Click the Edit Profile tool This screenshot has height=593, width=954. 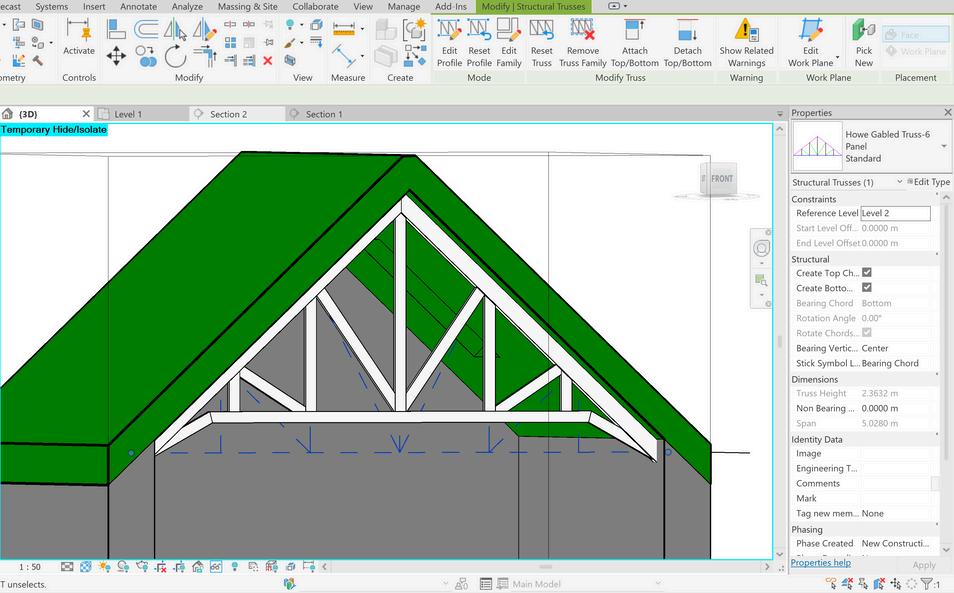[449, 43]
